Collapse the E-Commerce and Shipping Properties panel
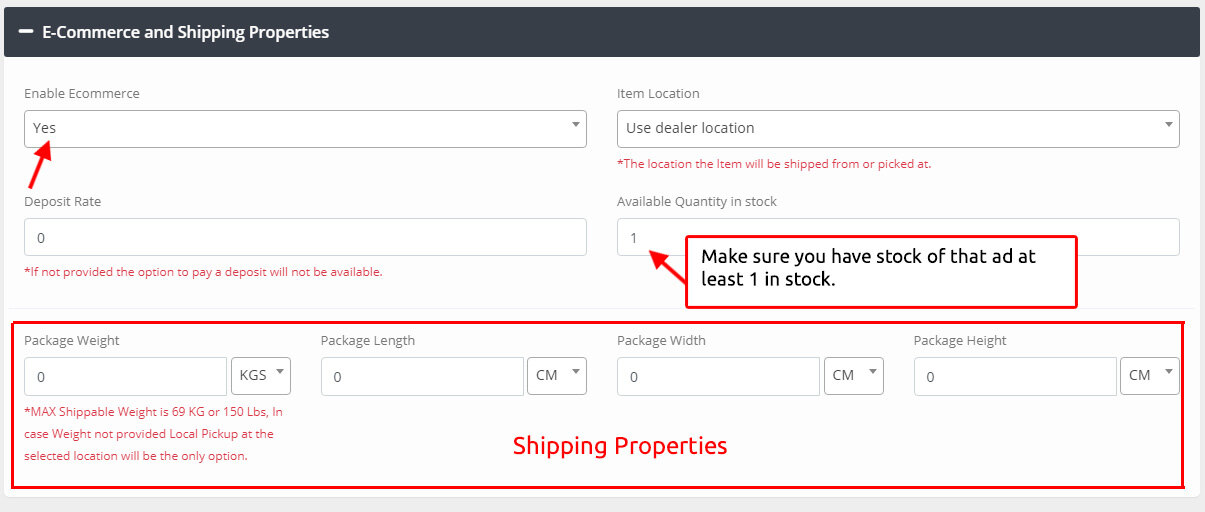The height and width of the screenshot is (512, 1205). [x=26, y=32]
